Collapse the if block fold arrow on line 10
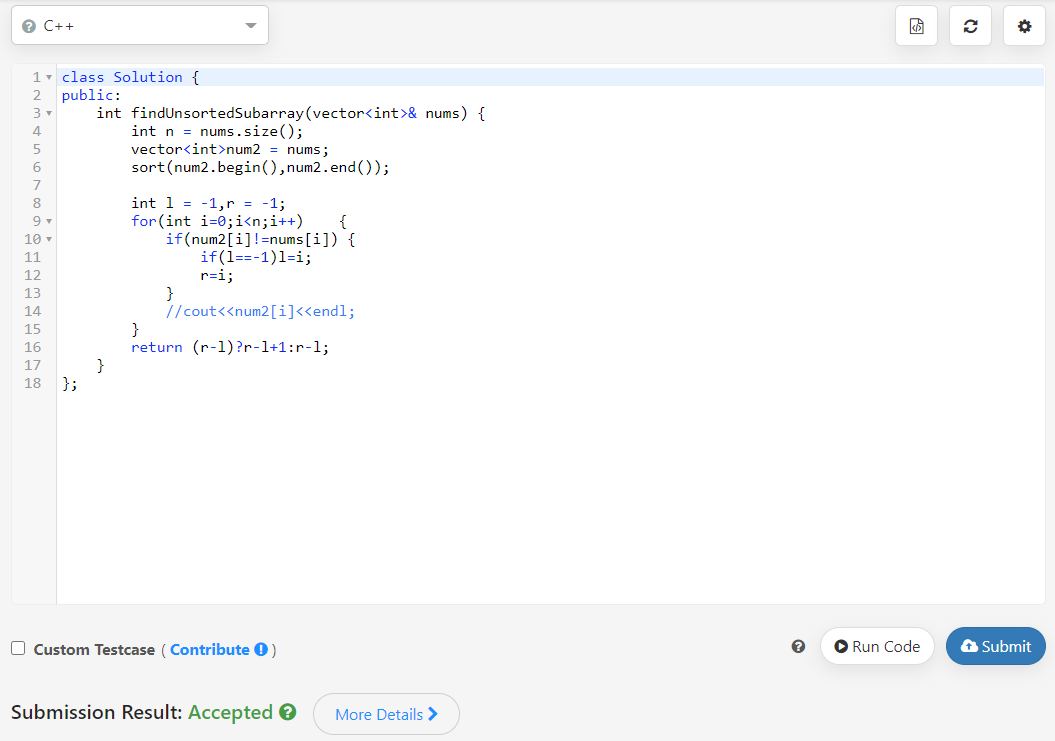Image resolution: width=1055 pixels, height=741 pixels. point(49,240)
